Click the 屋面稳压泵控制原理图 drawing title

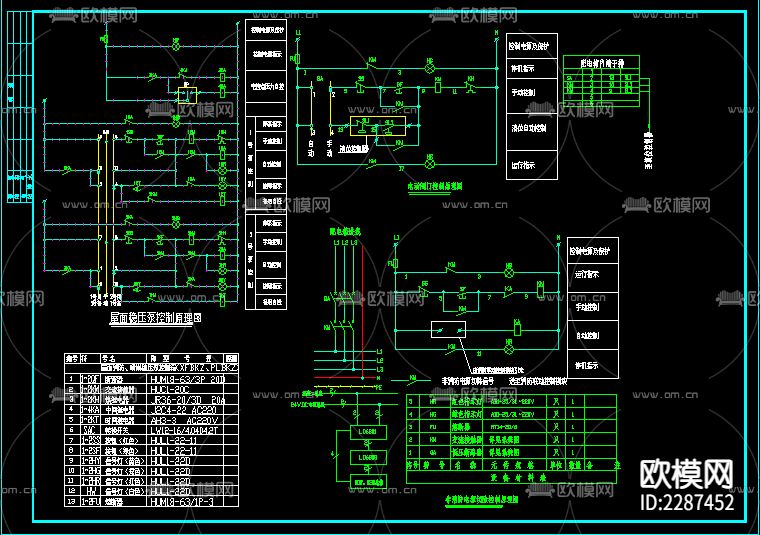156,317
